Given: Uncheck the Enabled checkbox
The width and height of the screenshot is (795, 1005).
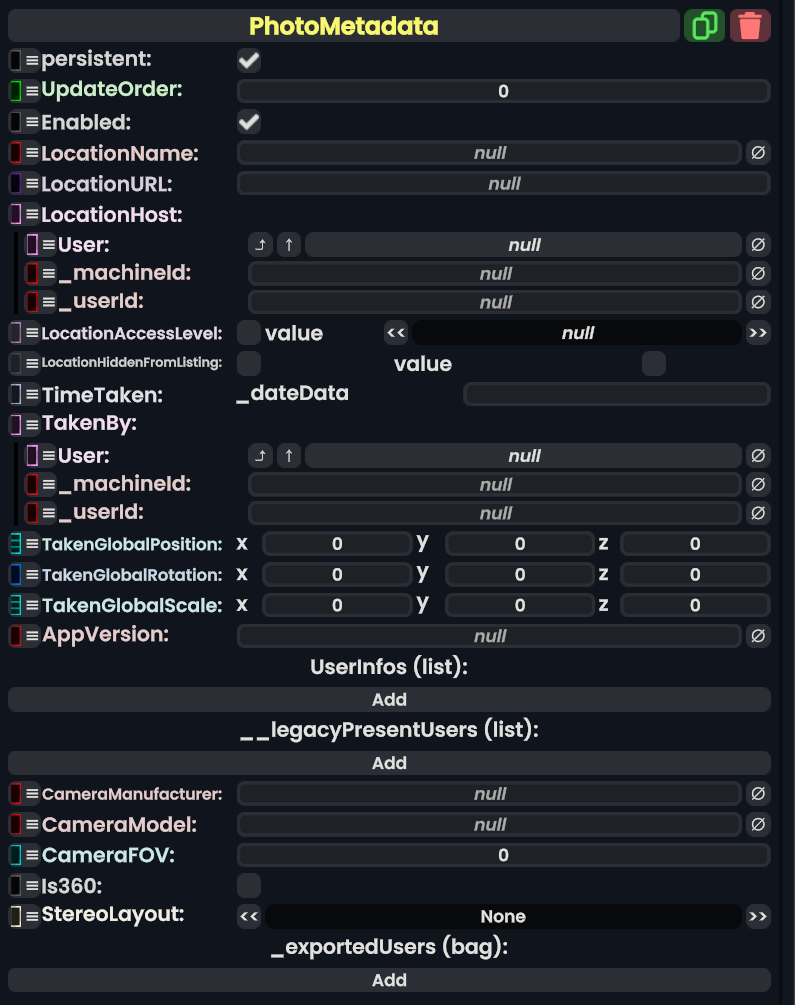Looking at the screenshot, I should tap(249, 123).
